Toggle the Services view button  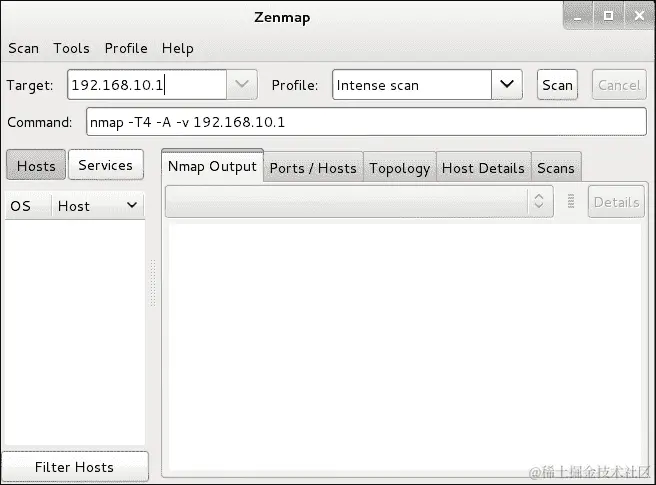click(x=106, y=165)
